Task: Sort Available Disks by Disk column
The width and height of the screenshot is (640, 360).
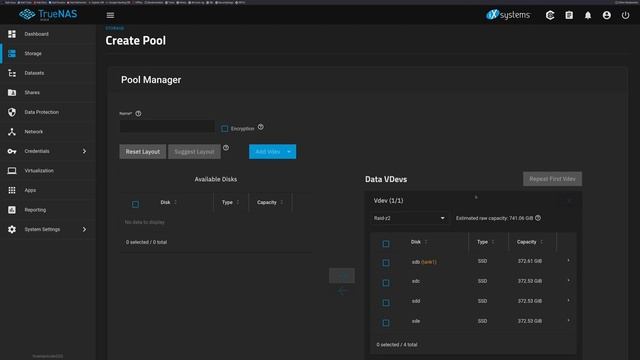Action: click(169, 202)
